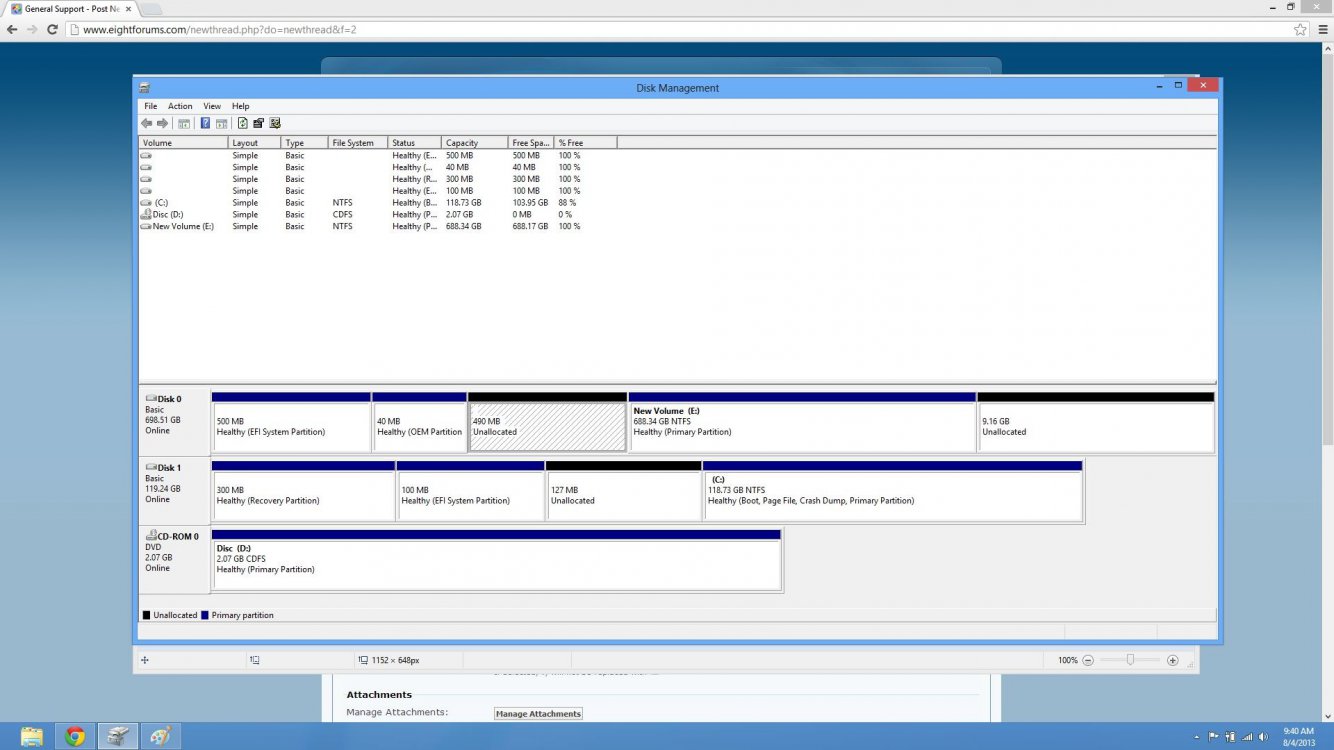Reload the page in Chrome
The height and width of the screenshot is (750, 1334).
pyautogui.click(x=52, y=30)
